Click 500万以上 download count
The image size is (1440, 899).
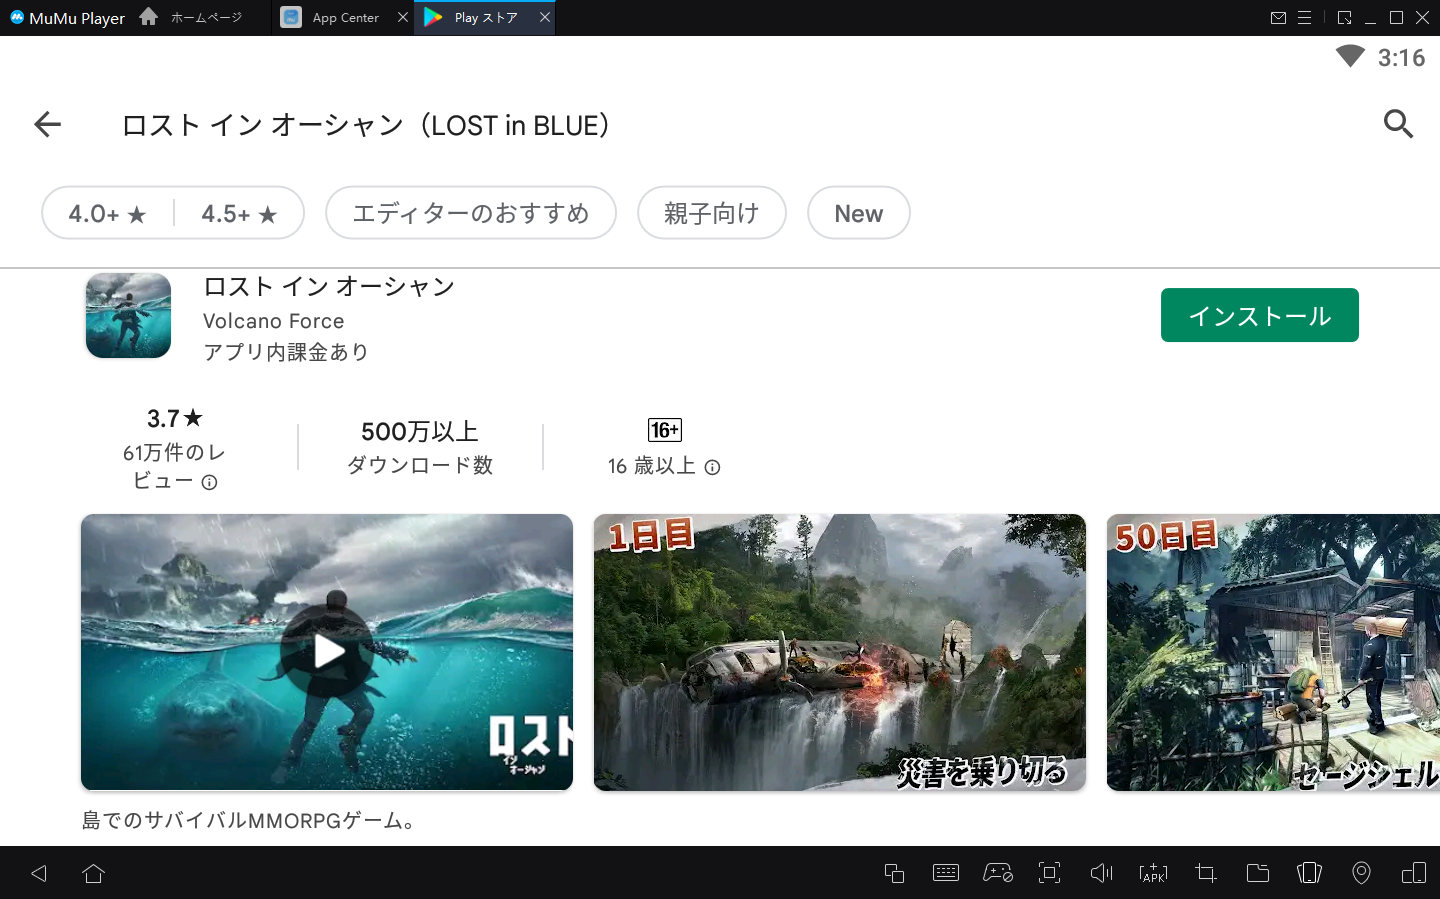click(420, 431)
